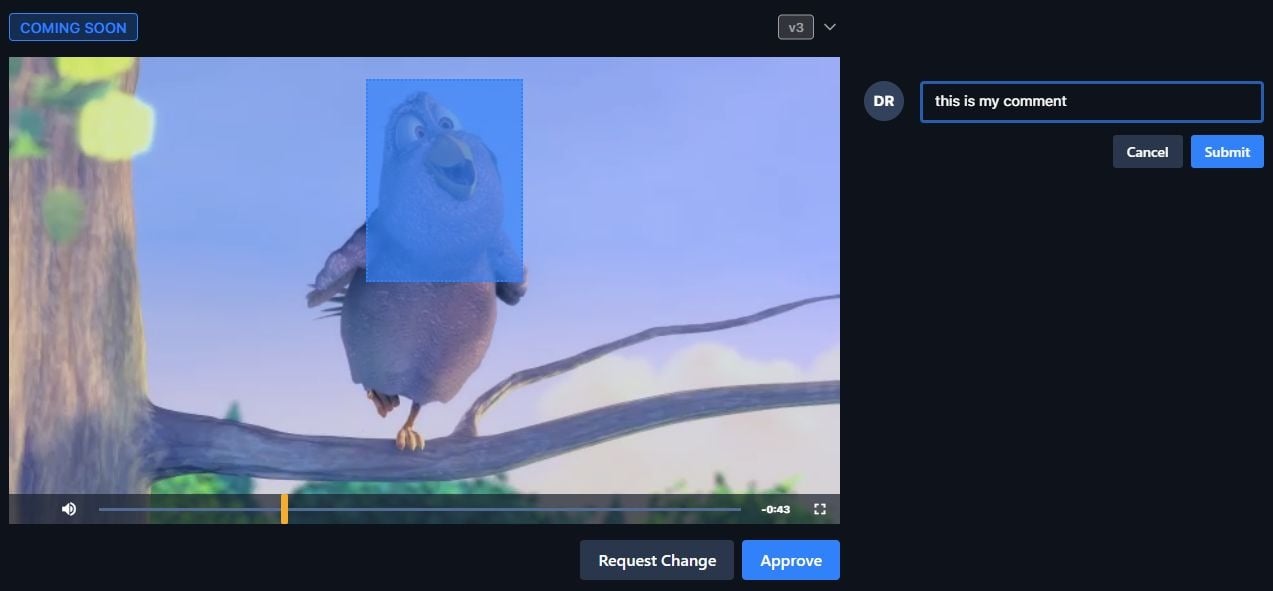Mute the video with the speaker icon
The width and height of the screenshot is (1273, 591).
pyautogui.click(x=69, y=509)
